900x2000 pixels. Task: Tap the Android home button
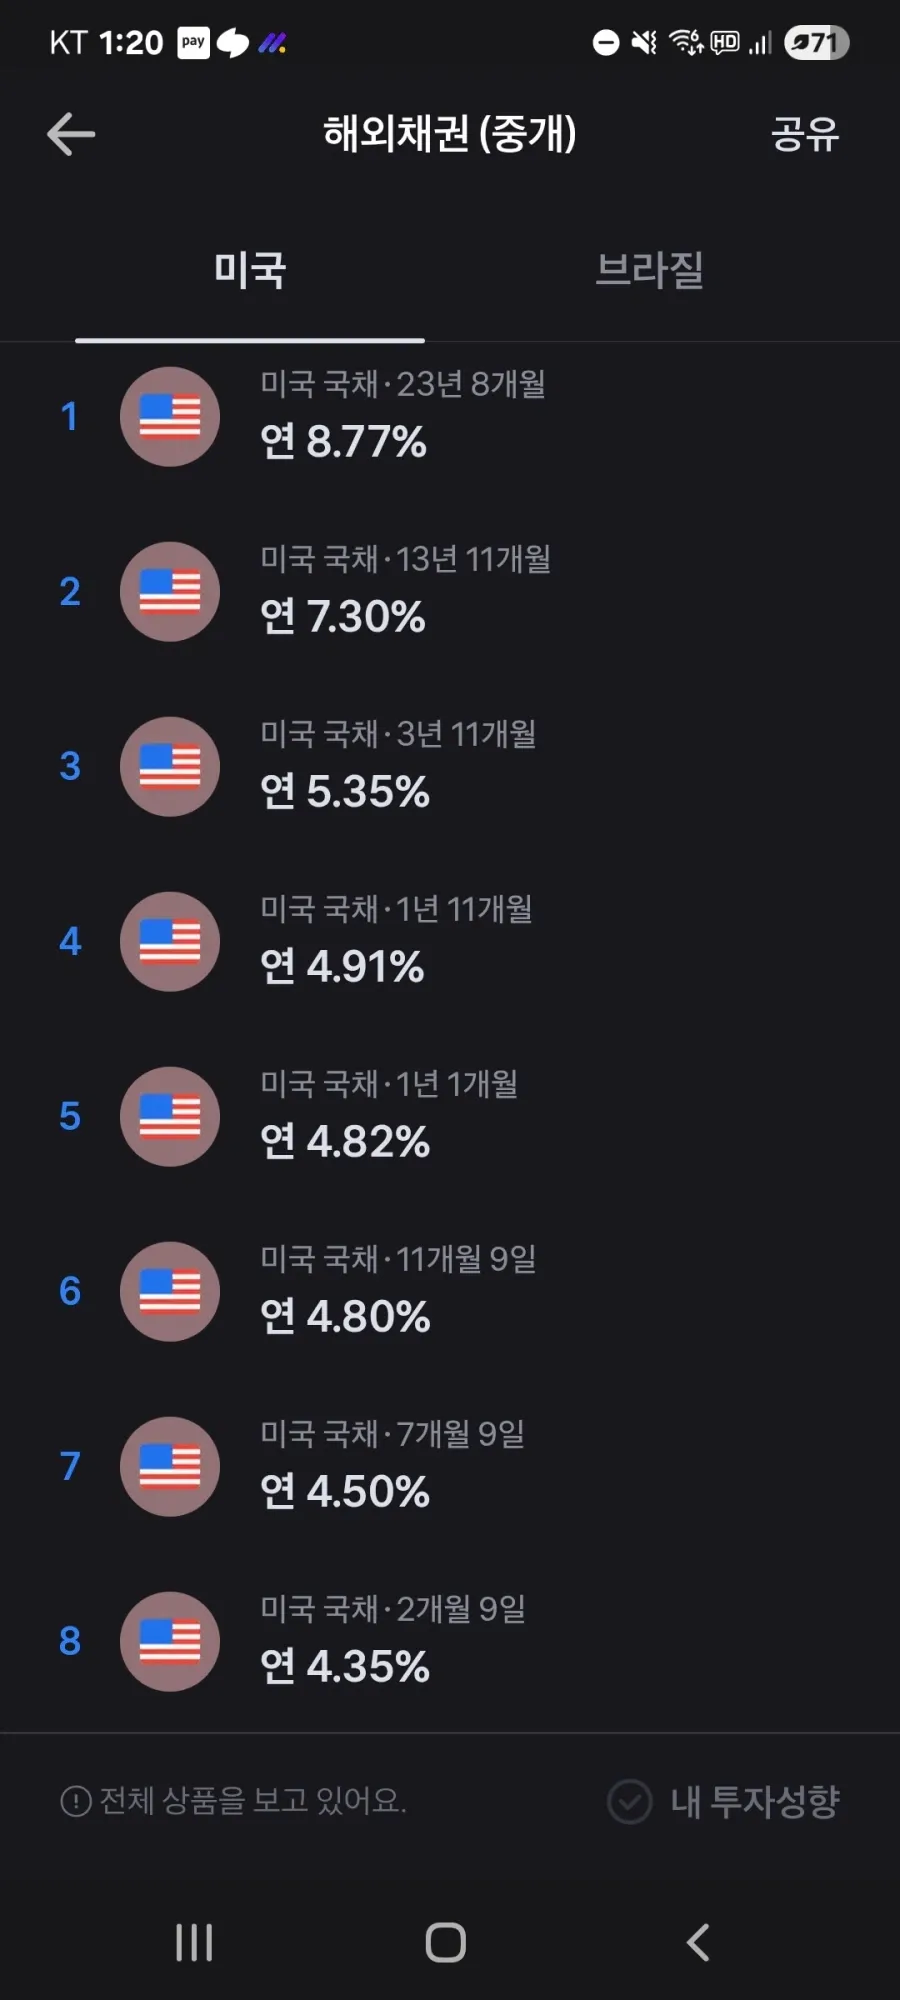point(446,1943)
